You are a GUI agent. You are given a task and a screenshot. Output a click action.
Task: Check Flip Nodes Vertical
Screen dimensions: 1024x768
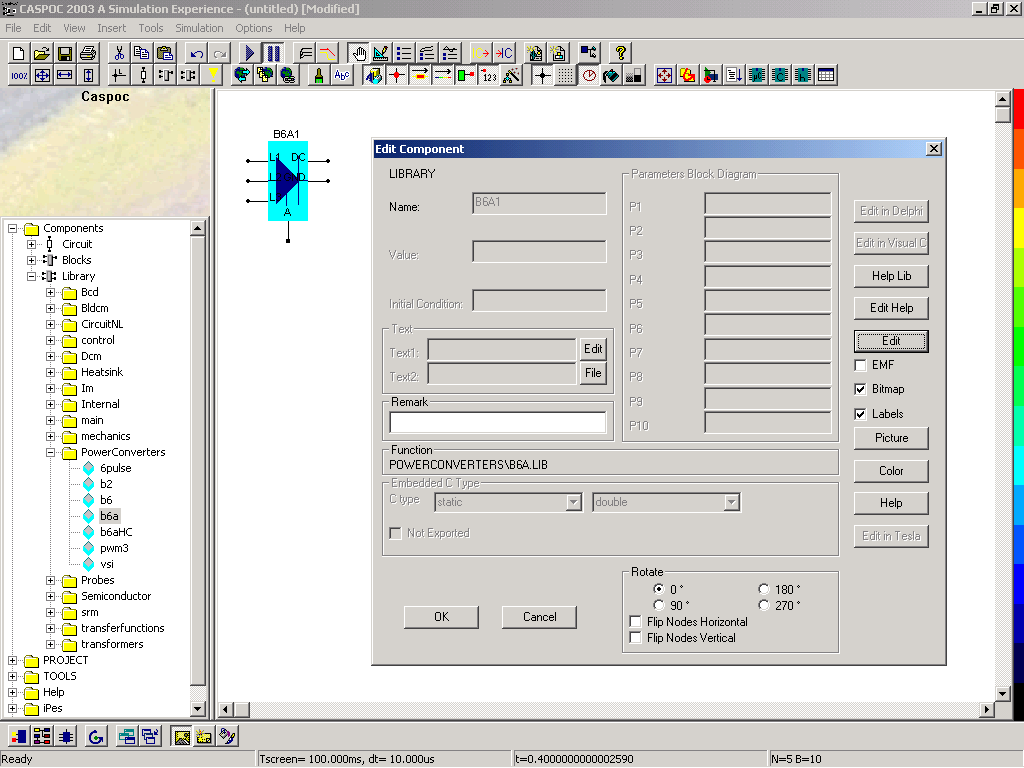pos(635,638)
